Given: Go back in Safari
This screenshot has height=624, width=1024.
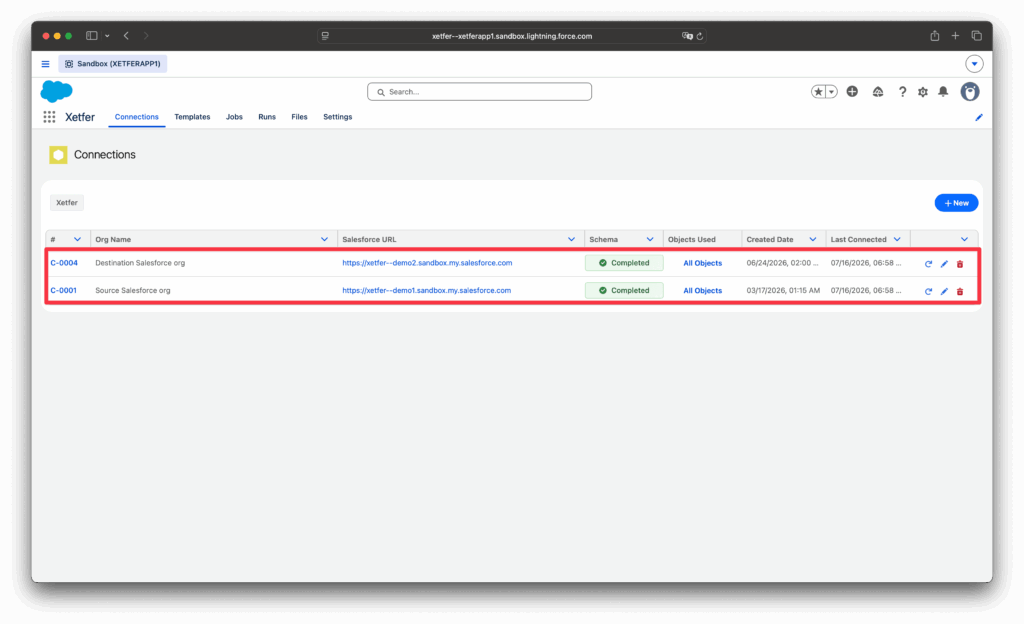Looking at the screenshot, I should pyautogui.click(x=126, y=36).
